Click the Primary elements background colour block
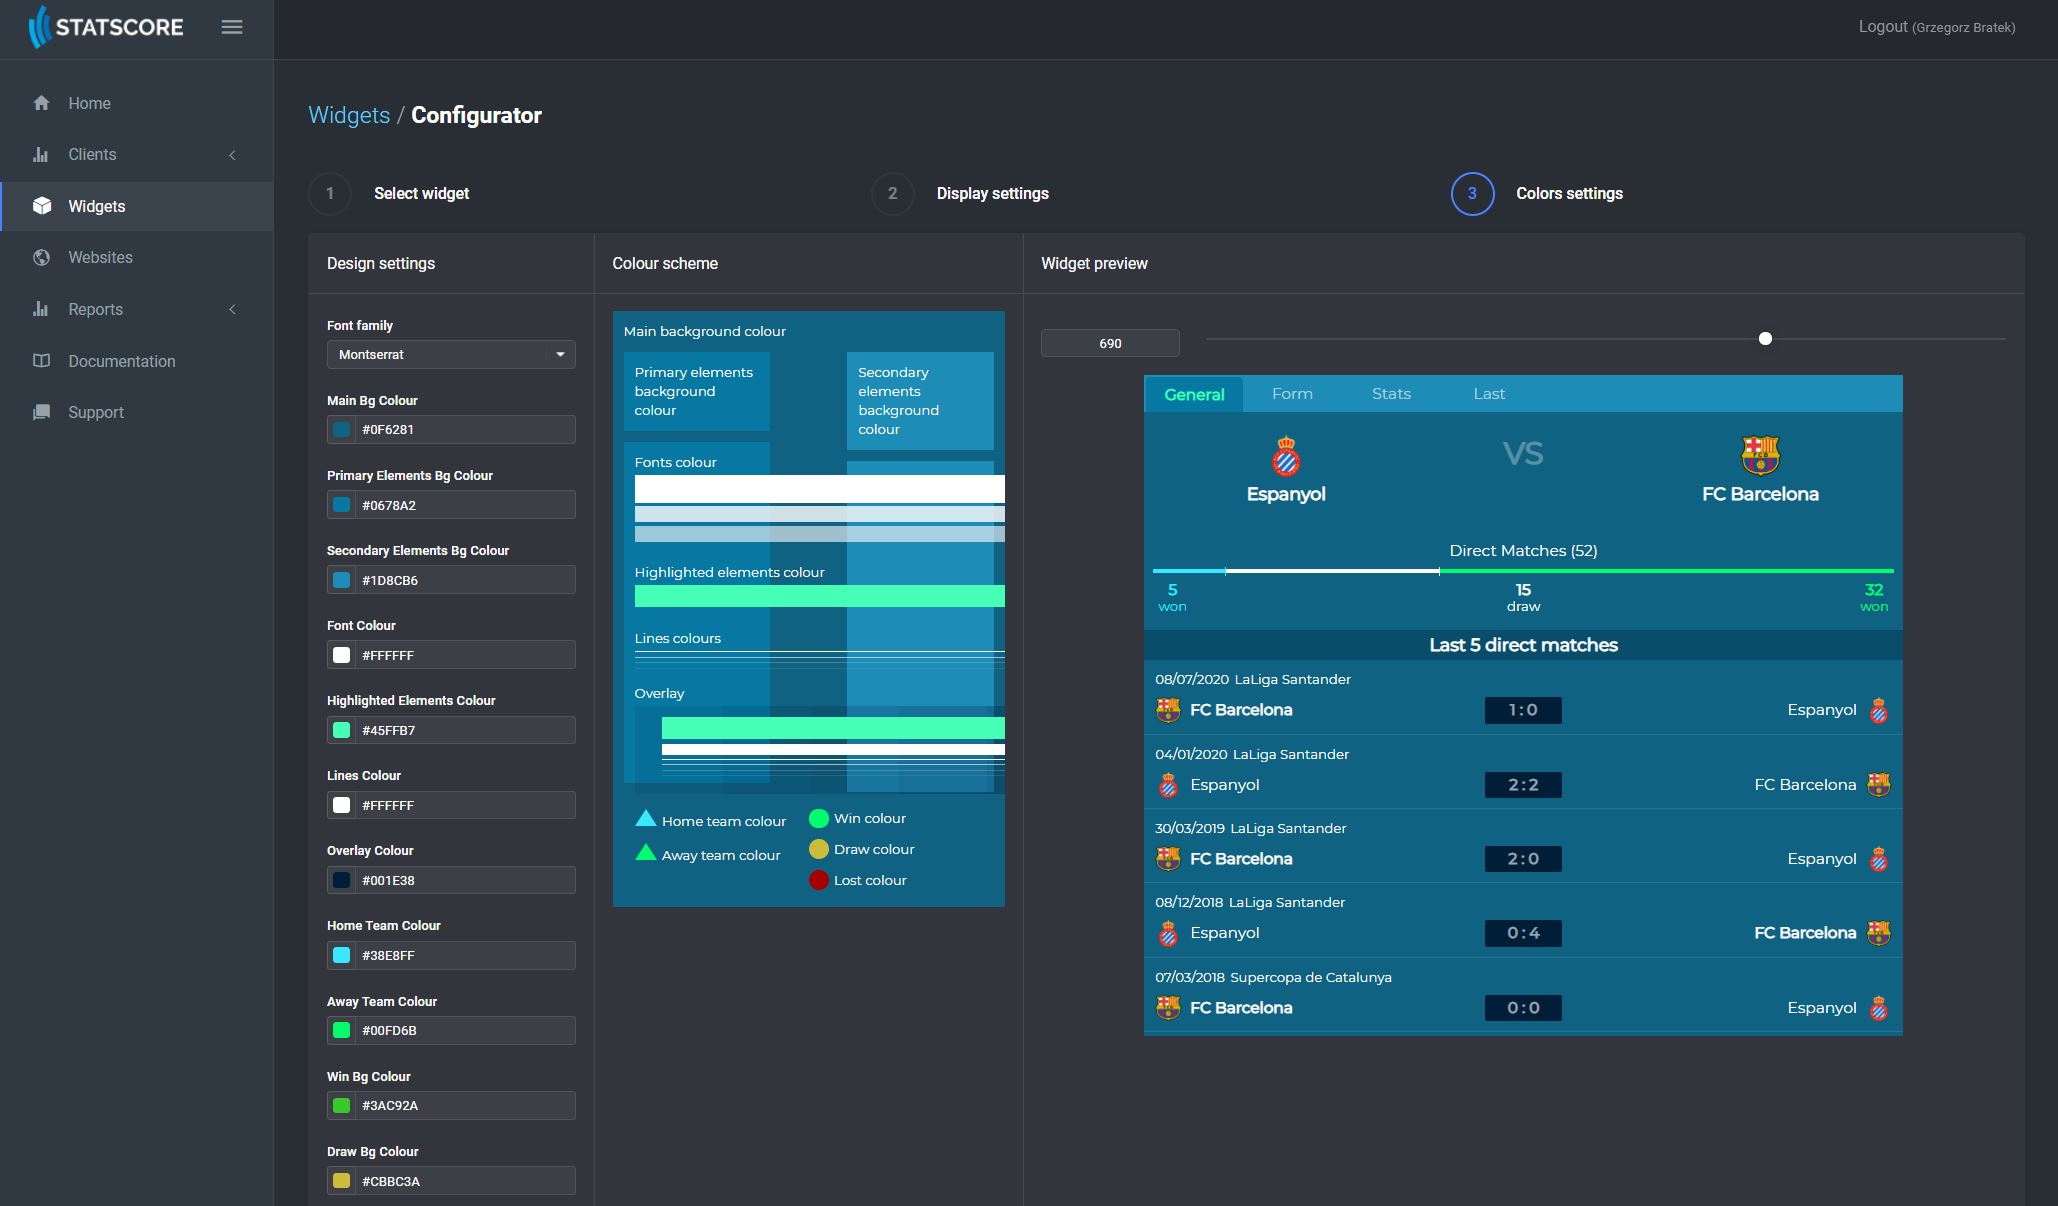This screenshot has width=2058, height=1206. [697, 391]
